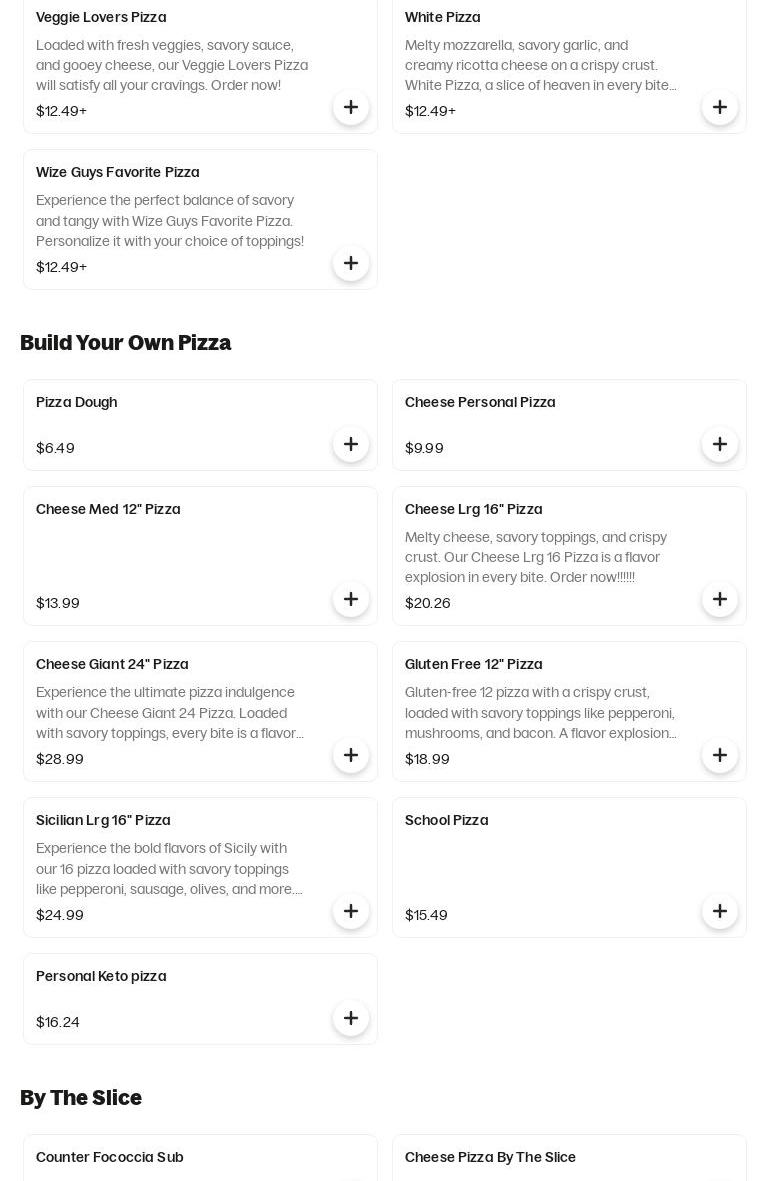Select the Sicilian Lrg 16" Pizza name
This screenshot has height=1181, width=770.
click(103, 820)
